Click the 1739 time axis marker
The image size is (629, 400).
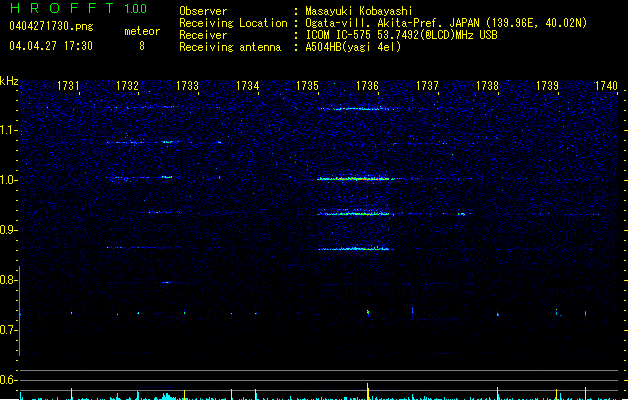(548, 86)
